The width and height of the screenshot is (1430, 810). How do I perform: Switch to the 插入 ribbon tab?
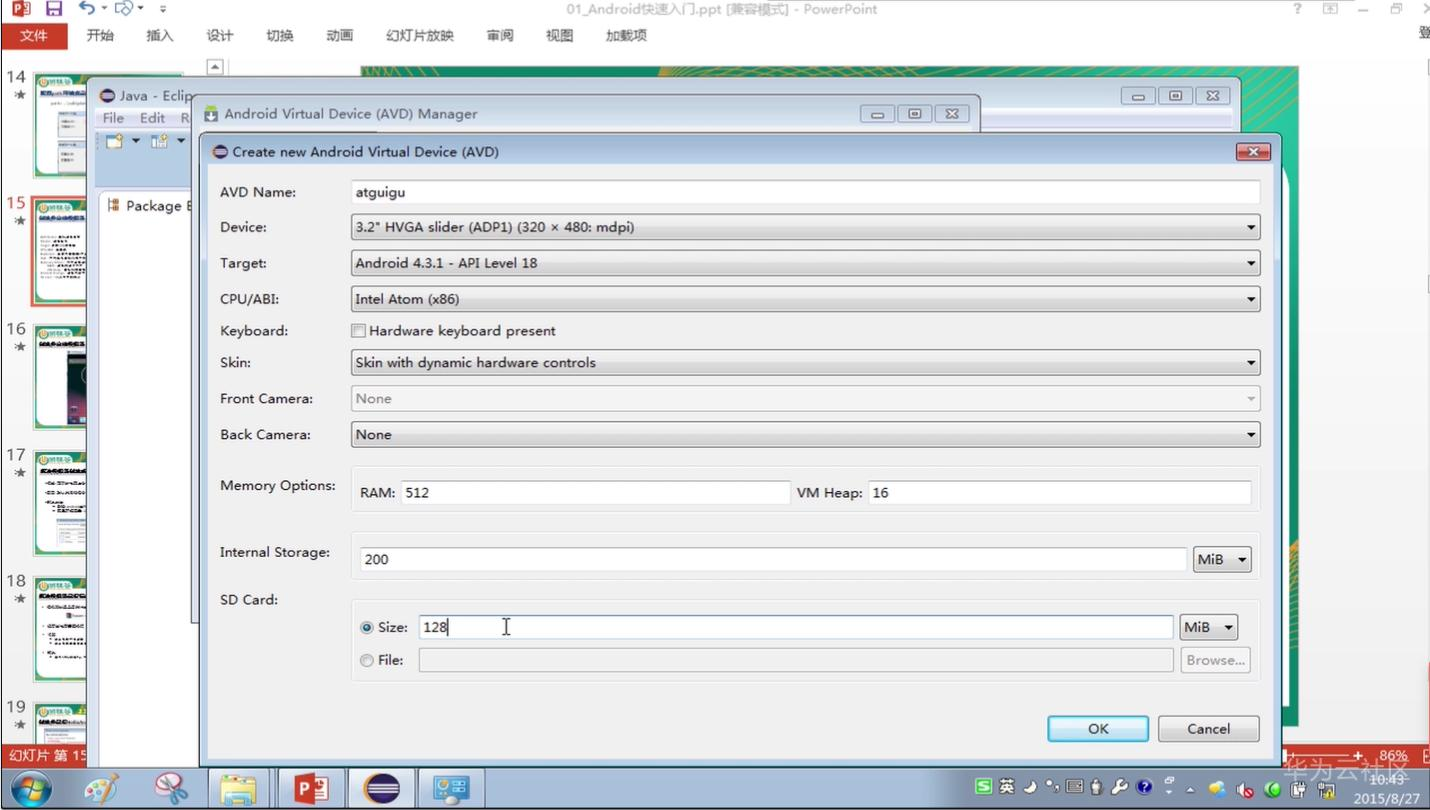tap(160, 36)
